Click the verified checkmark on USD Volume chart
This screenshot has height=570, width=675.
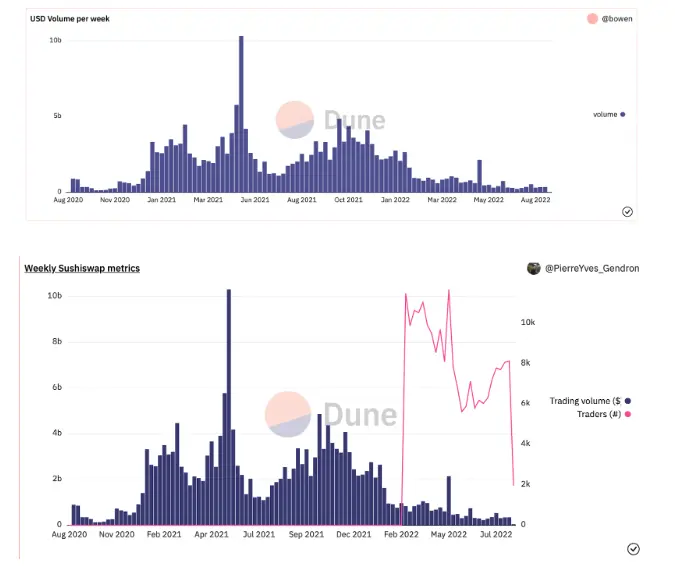pos(627,211)
